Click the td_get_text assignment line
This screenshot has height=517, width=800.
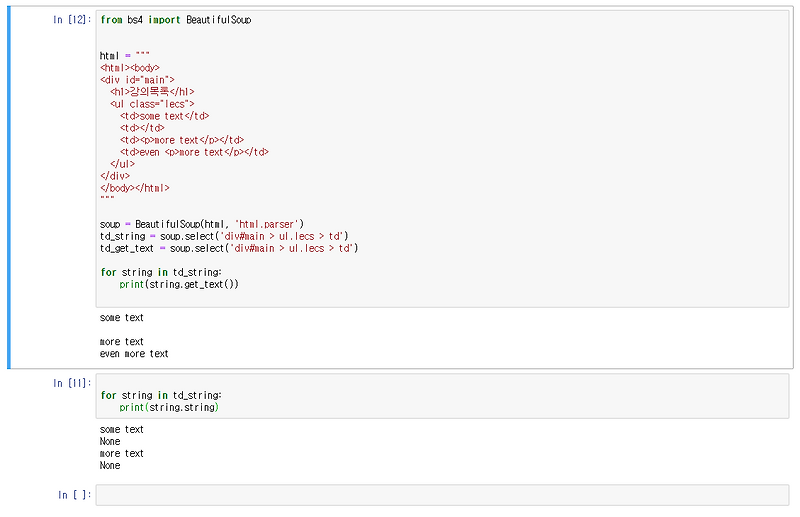point(228,247)
